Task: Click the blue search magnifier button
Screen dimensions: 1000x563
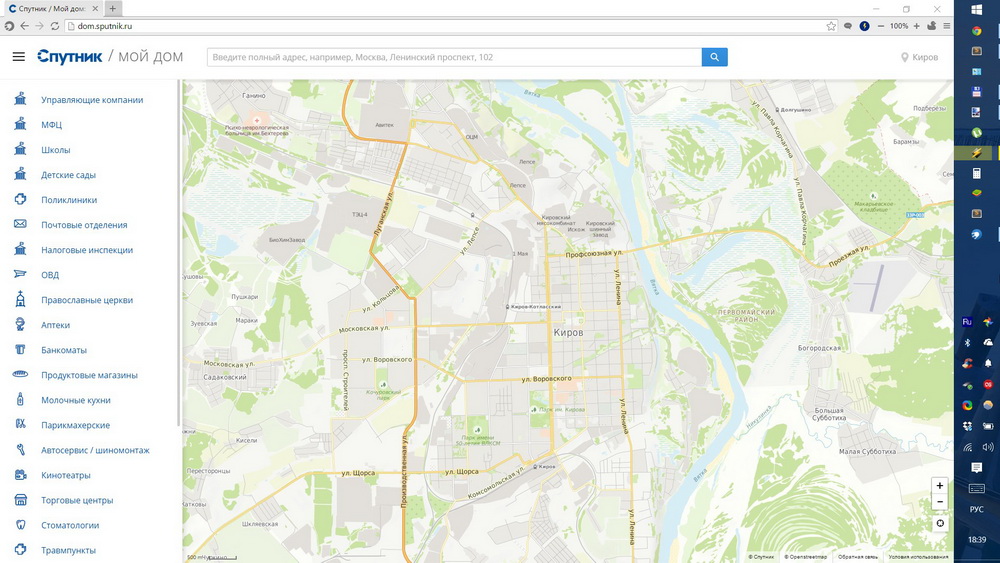Action: [x=714, y=57]
